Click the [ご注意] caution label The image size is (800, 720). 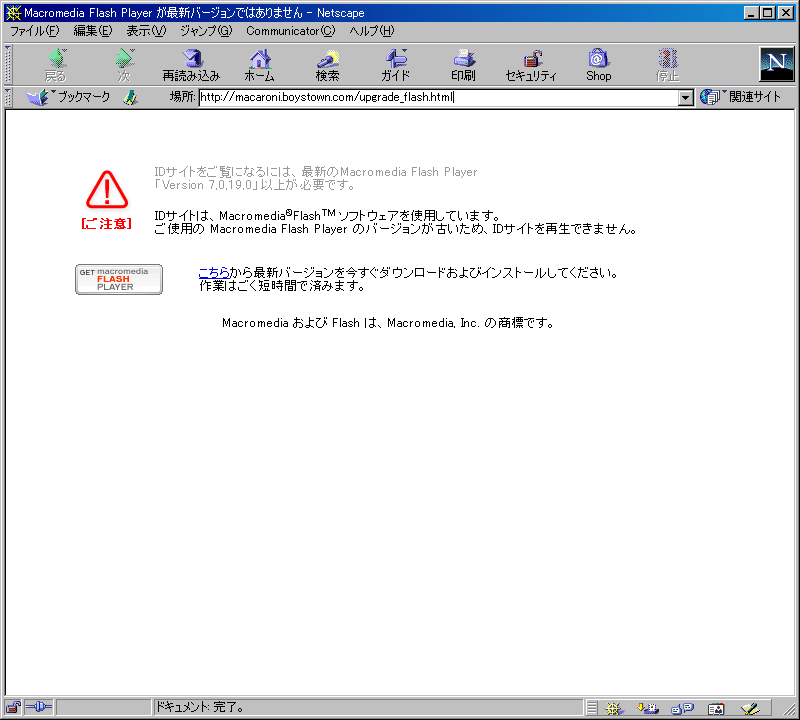click(x=107, y=224)
